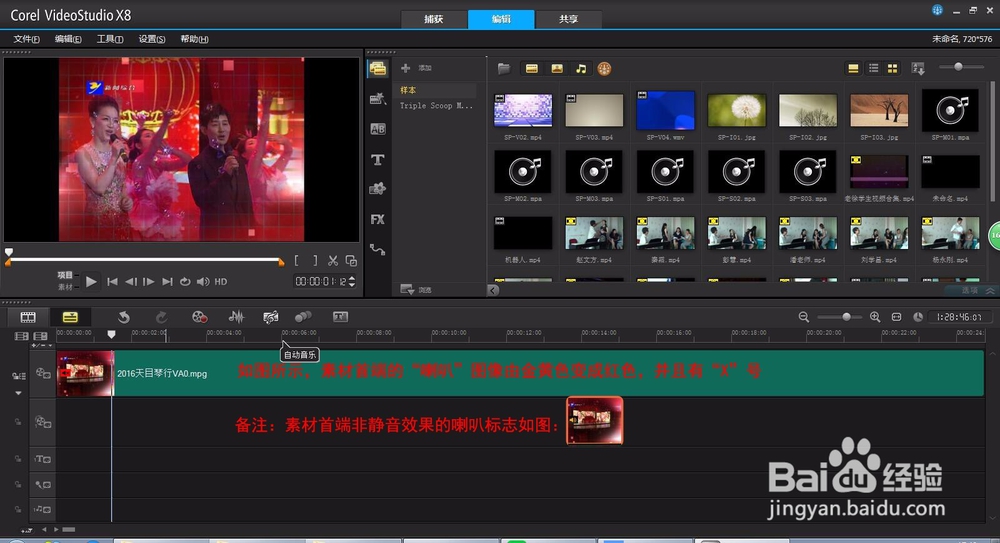The height and width of the screenshot is (543, 1000).
Task: Select the Triple Scoop M... folder
Action: coord(437,106)
